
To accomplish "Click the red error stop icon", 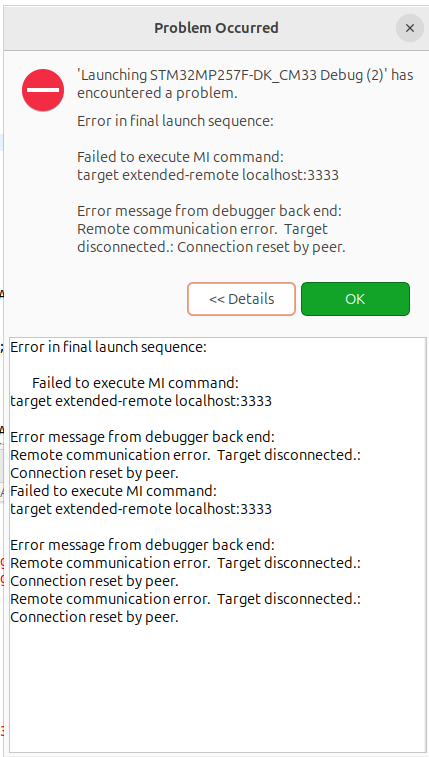I will (x=43, y=90).
